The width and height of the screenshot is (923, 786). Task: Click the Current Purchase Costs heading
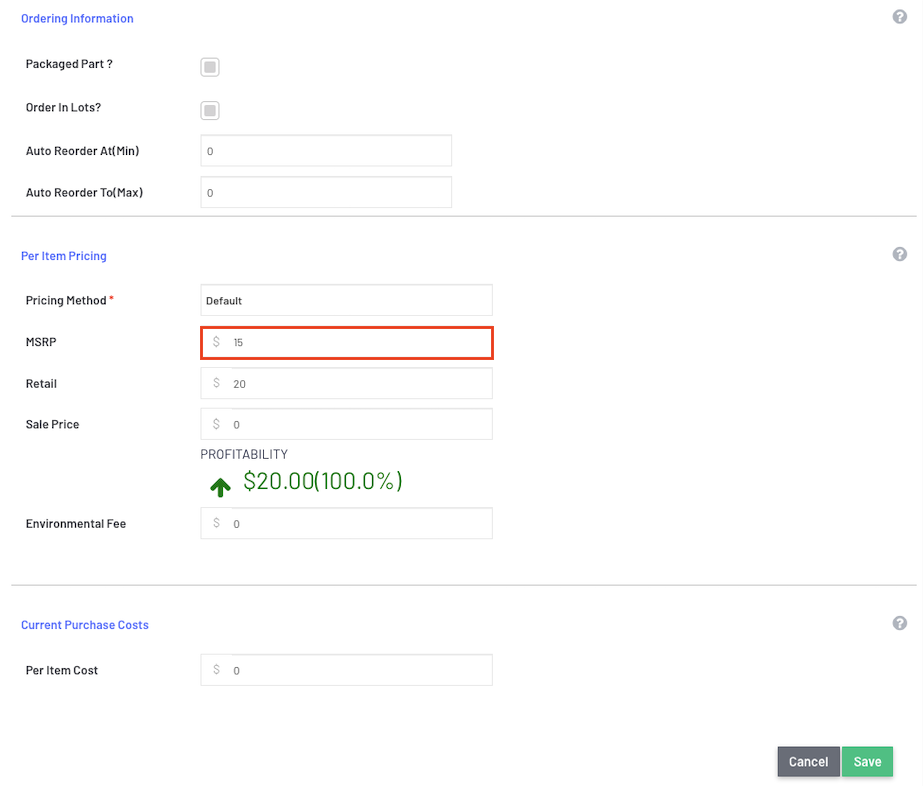click(x=85, y=625)
